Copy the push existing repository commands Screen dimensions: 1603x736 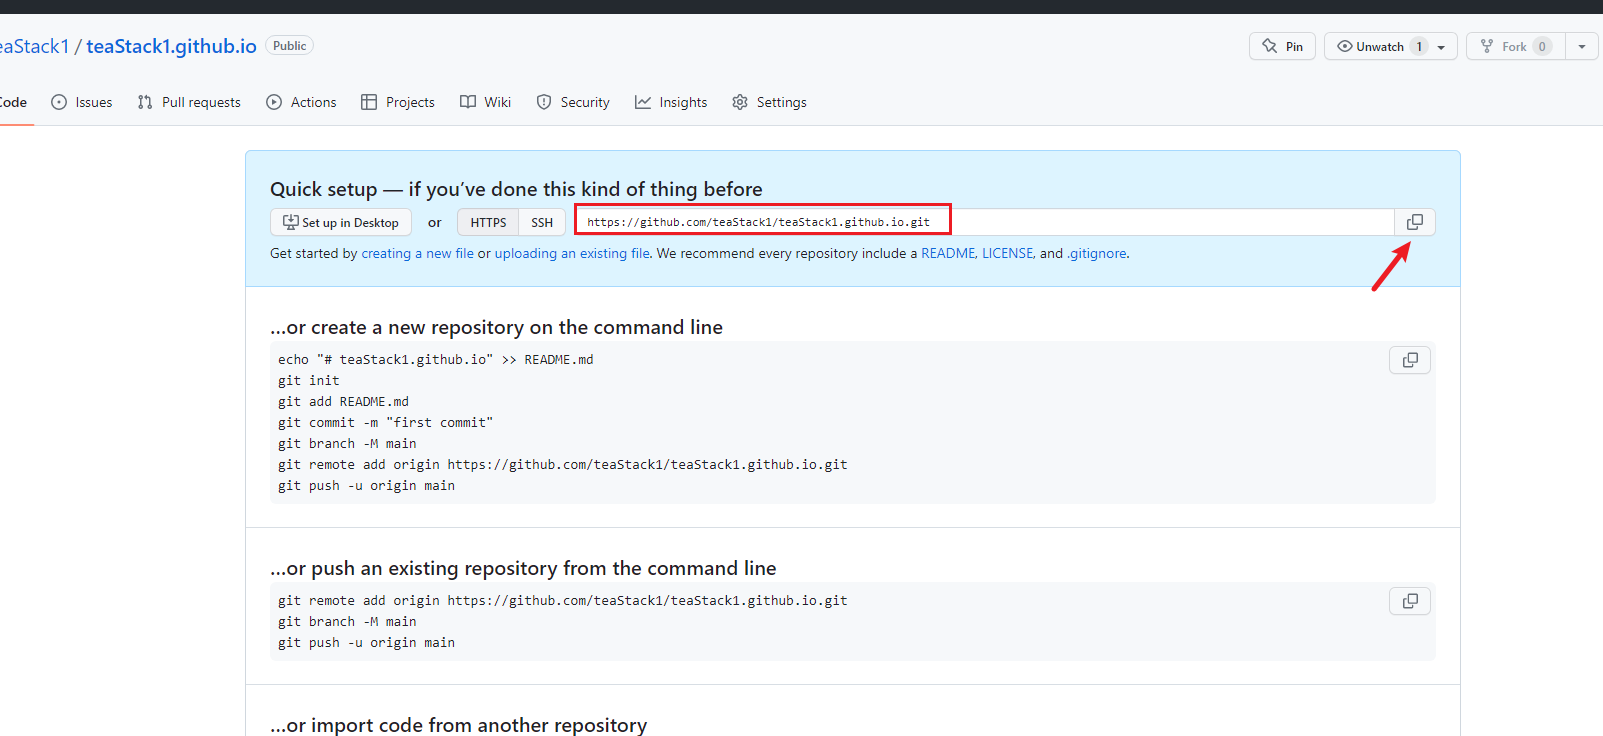[x=1410, y=601]
